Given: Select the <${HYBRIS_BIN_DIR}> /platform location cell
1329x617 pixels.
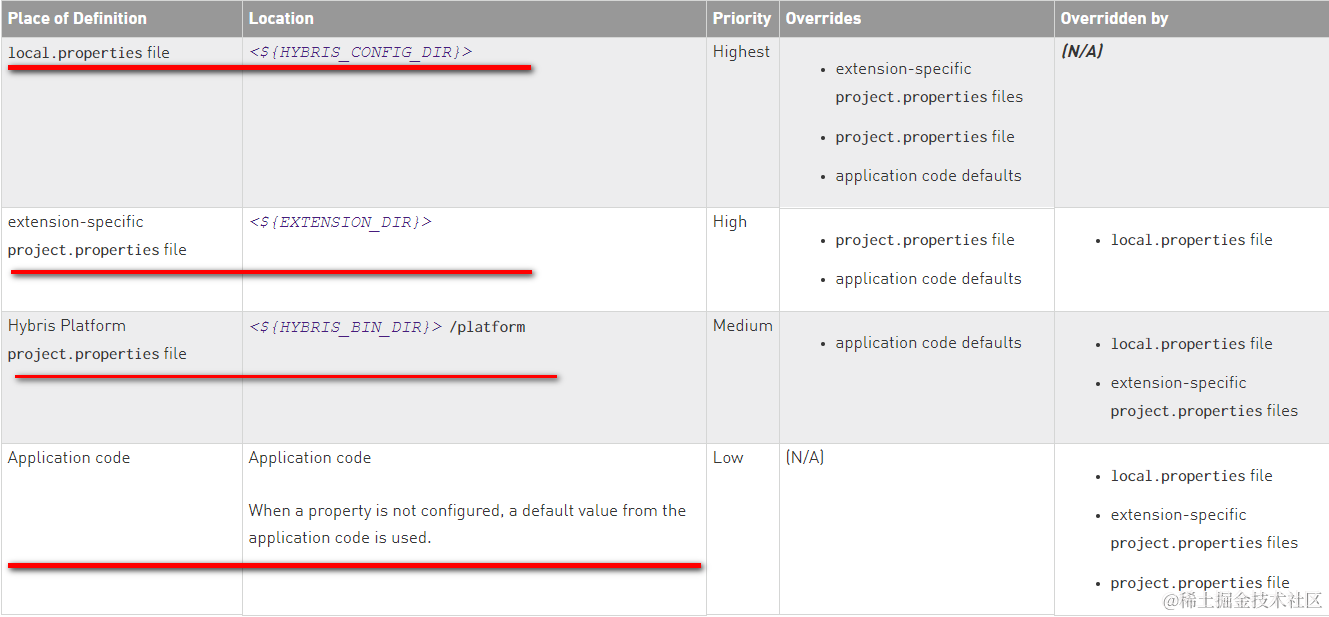Looking at the screenshot, I should 387,326.
